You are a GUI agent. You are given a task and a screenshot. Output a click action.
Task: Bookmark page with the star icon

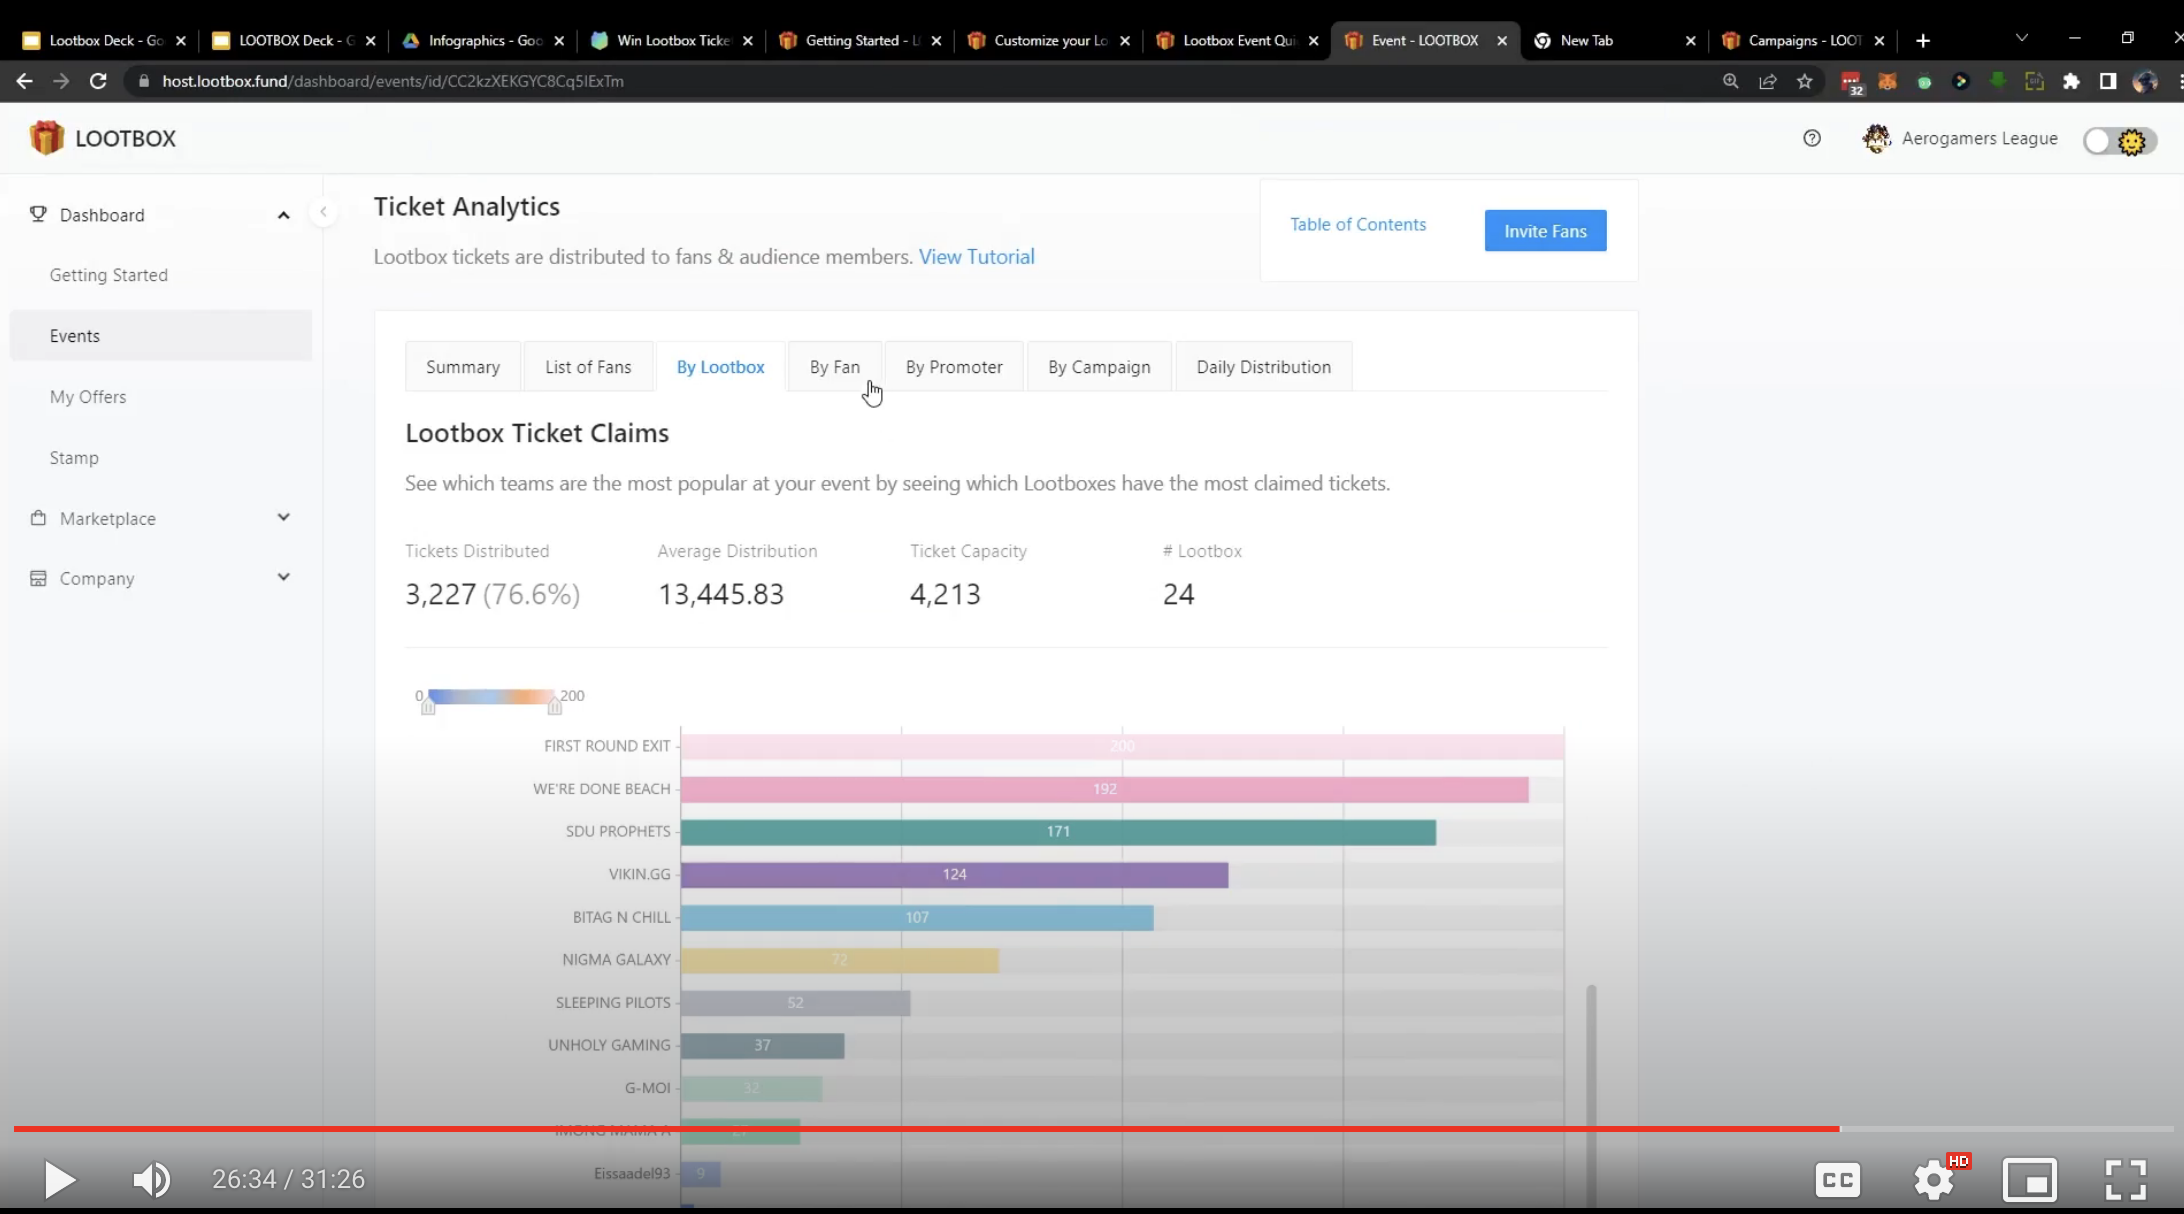(1804, 81)
